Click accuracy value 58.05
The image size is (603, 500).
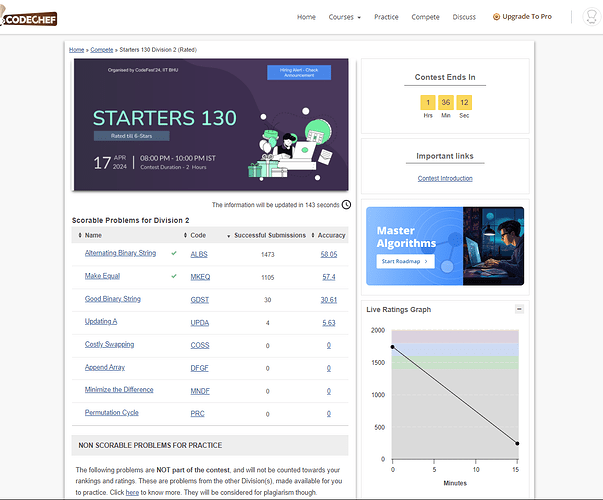point(329,254)
